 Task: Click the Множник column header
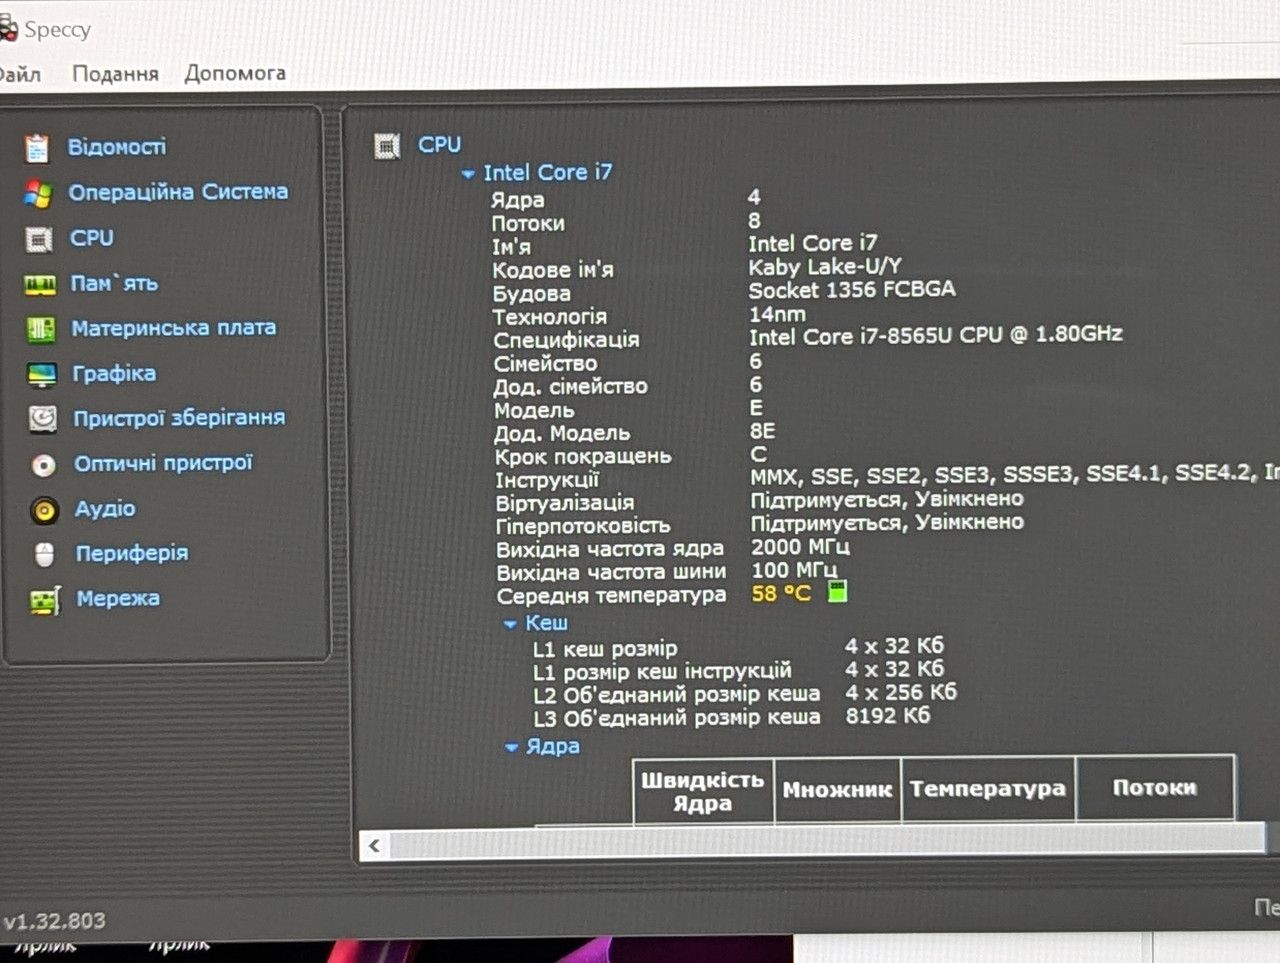(838, 790)
